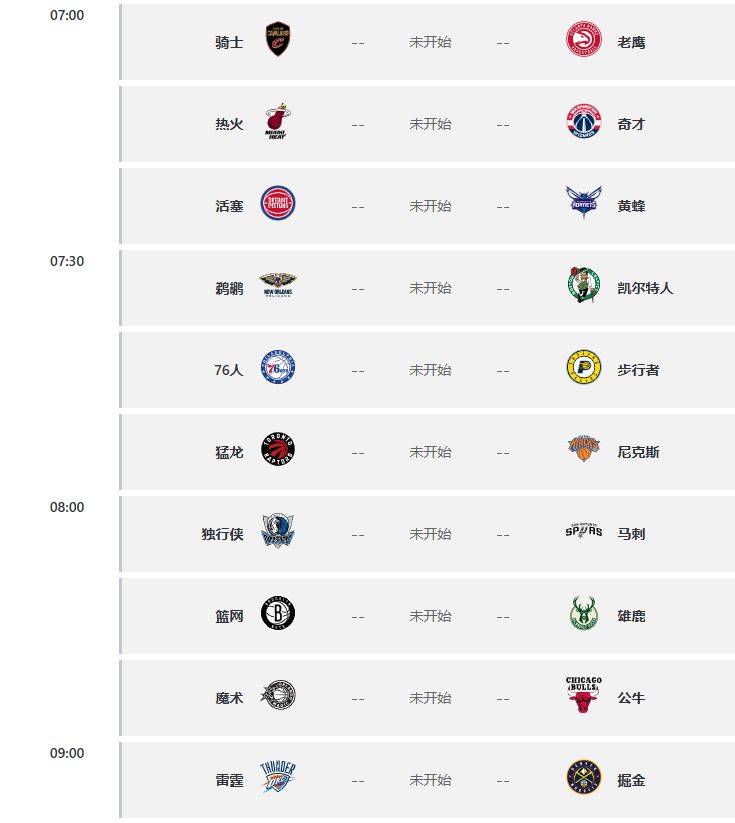
Task: Click the Milwaukee Bucks logo
Action: click(x=584, y=615)
